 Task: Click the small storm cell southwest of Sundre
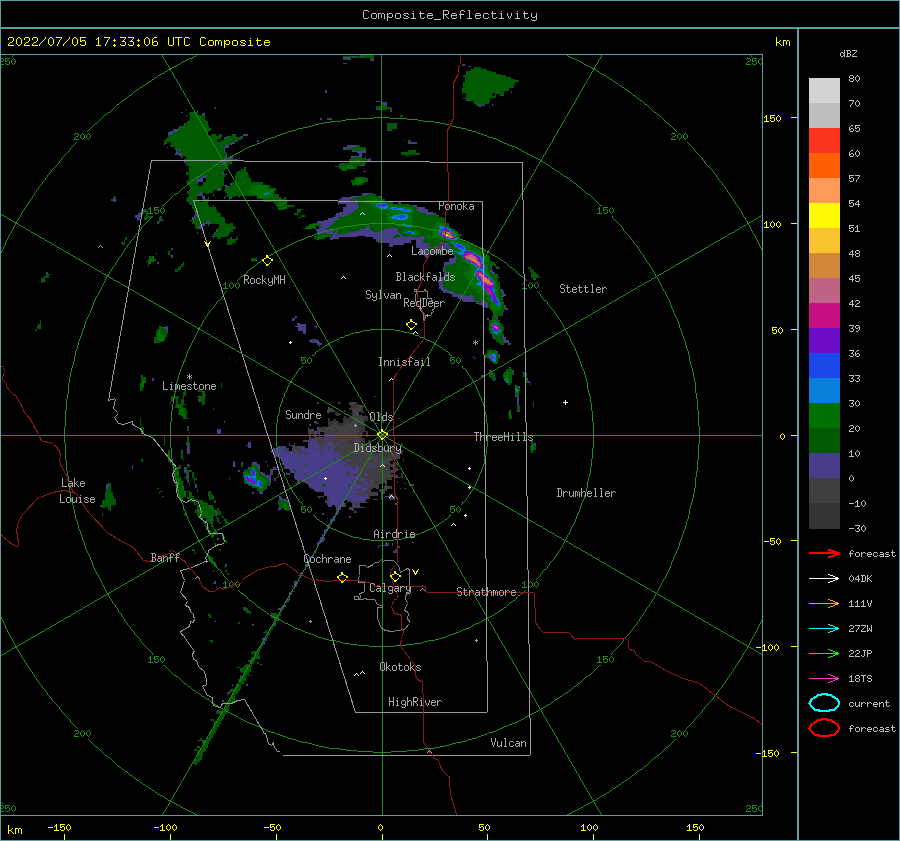(255, 478)
